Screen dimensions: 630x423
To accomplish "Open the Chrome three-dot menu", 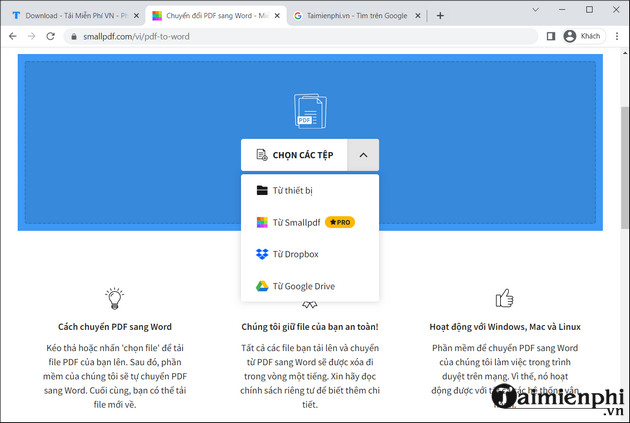I will [618, 36].
